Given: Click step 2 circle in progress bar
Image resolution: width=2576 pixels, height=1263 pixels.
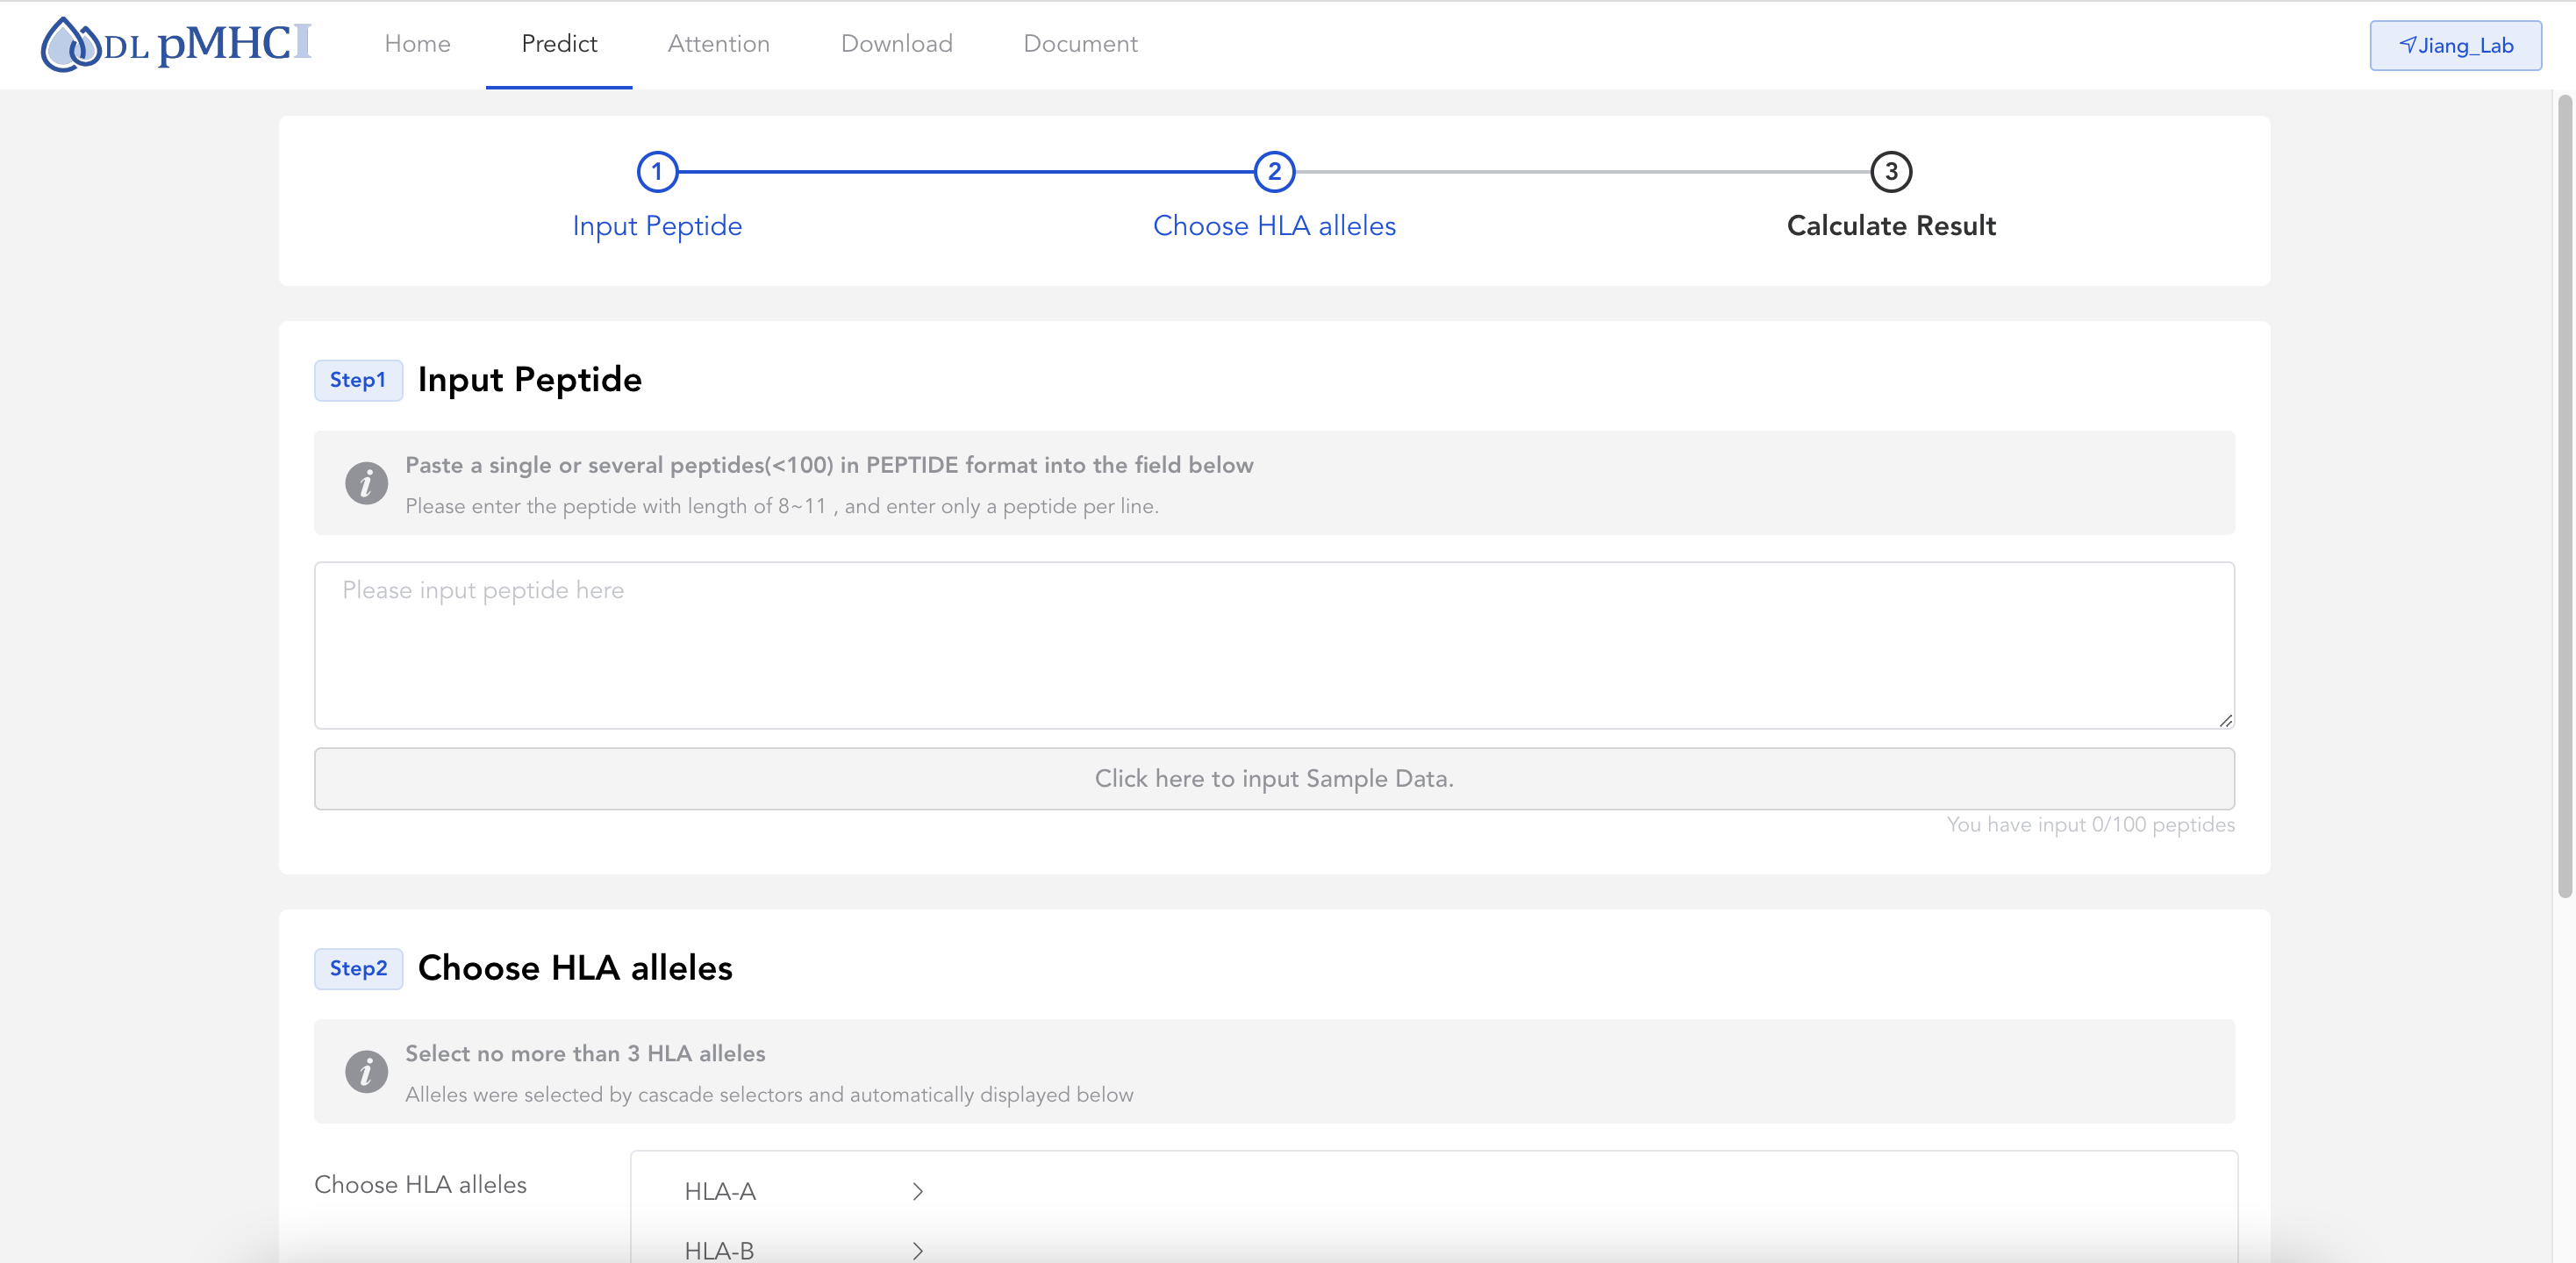Looking at the screenshot, I should (x=1274, y=172).
